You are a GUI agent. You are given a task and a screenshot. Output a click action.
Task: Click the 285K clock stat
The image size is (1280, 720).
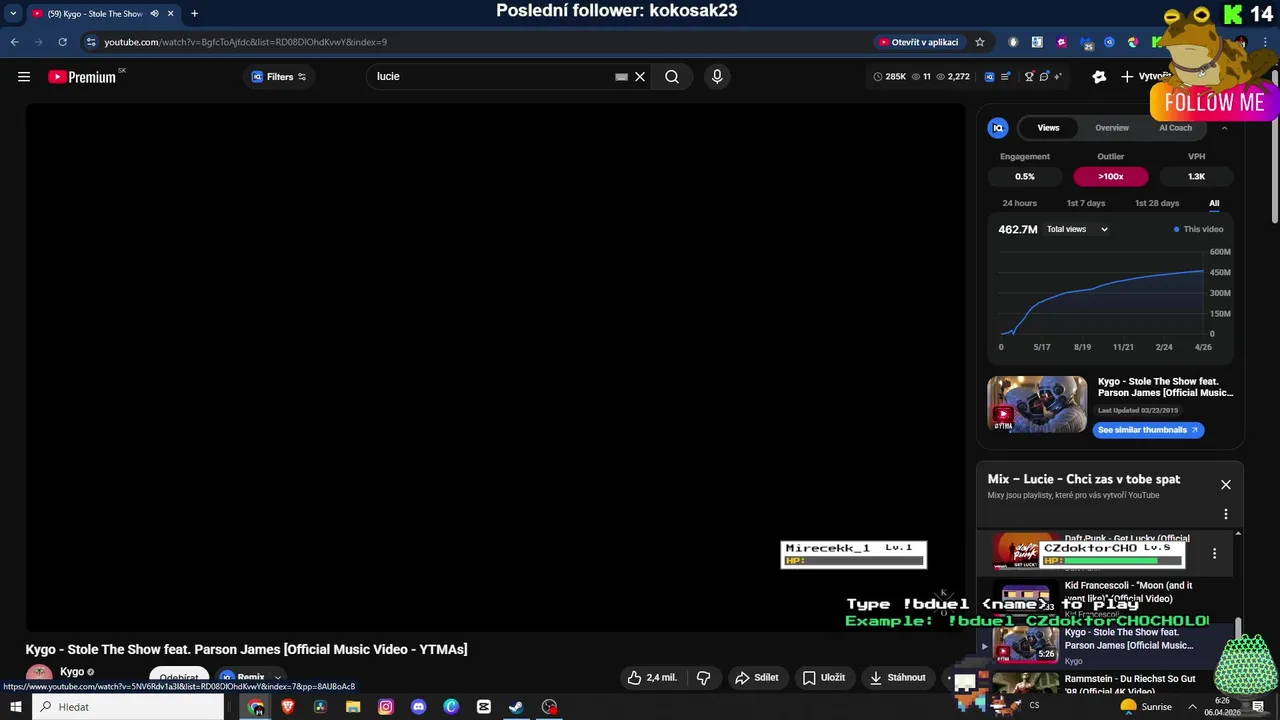pos(889,77)
